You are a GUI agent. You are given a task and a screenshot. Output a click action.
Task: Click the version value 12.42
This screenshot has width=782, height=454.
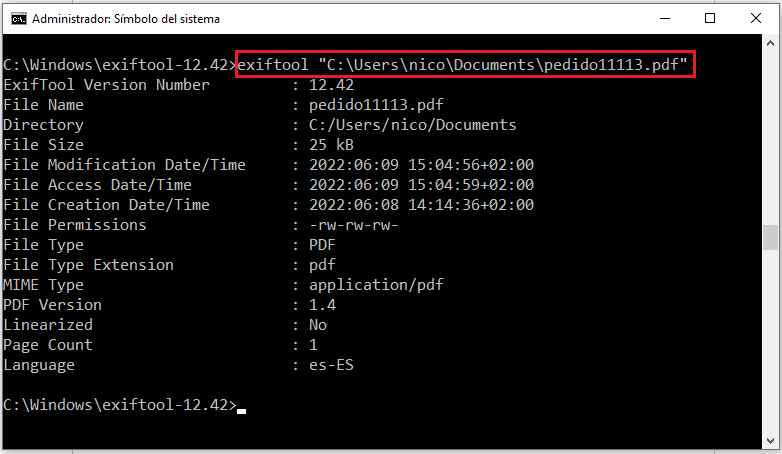[x=331, y=85]
